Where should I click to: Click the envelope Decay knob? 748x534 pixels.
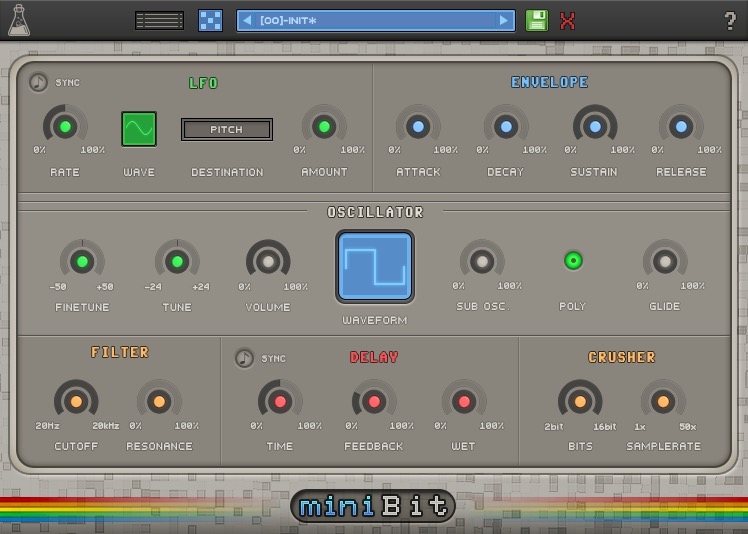pos(506,126)
